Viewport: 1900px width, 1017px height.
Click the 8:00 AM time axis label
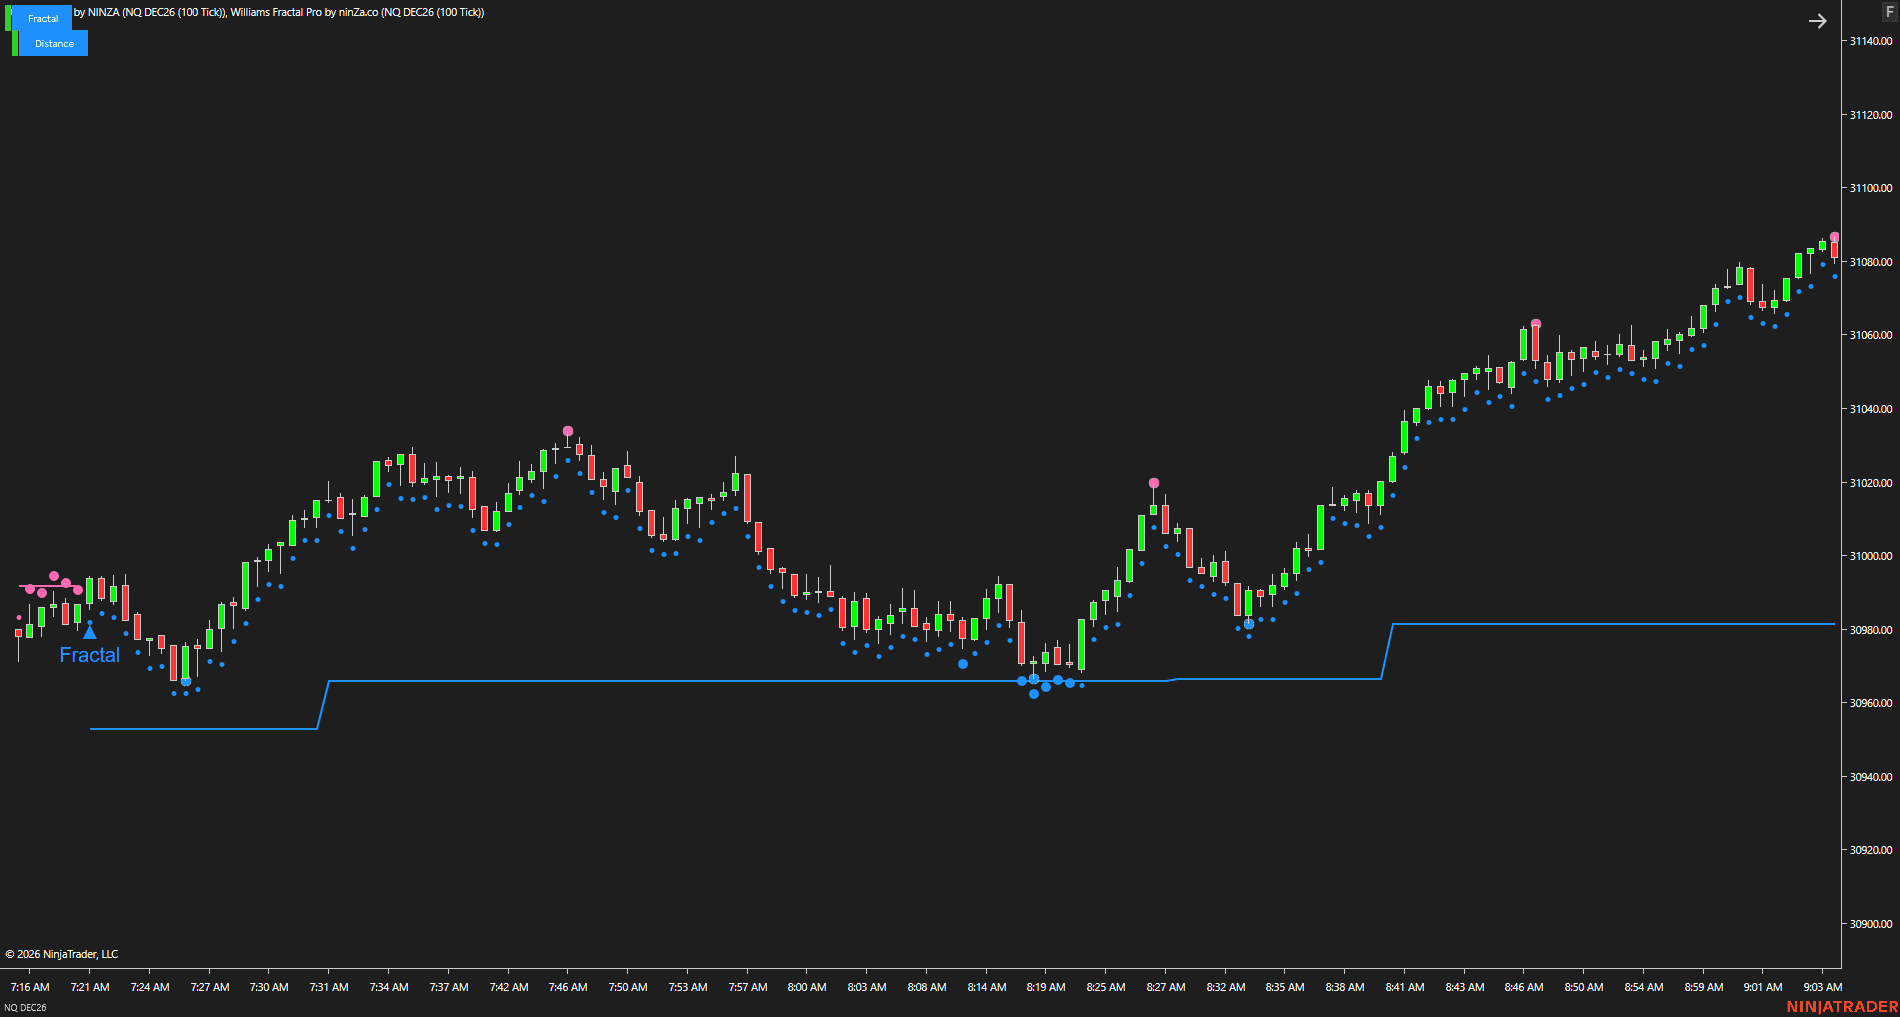807,987
